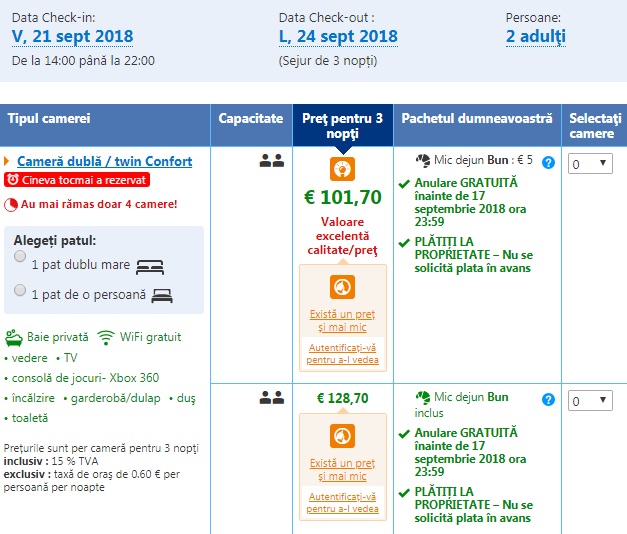The image size is (627, 534).
Task: Change the check-out date L, 24 sept 2018
Action: coord(338,37)
